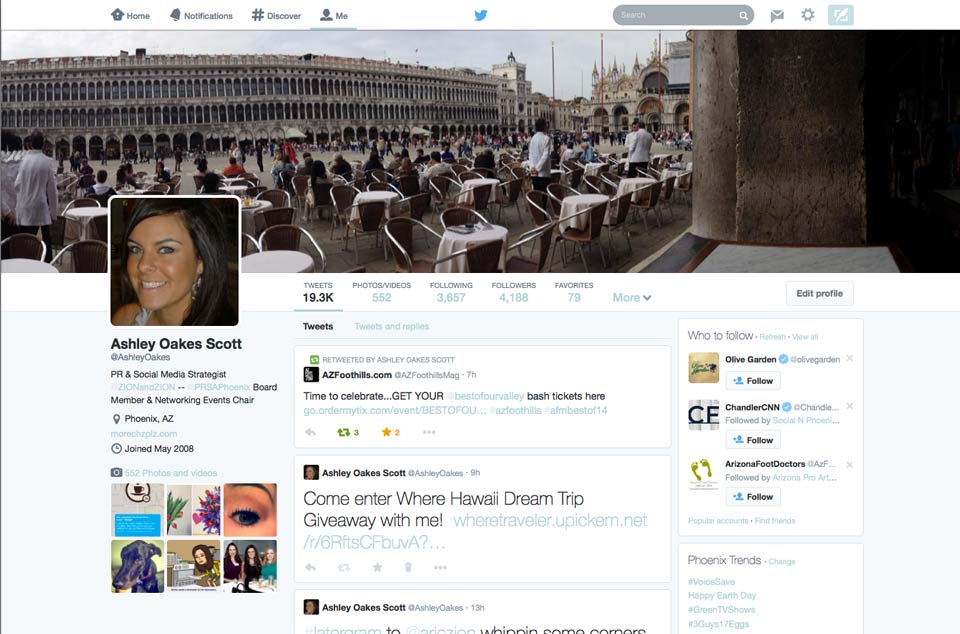Viewport: 960px width, 634px height.
Task: Click retweet icon on Hawaii giveaway tweet
Action: (343, 567)
